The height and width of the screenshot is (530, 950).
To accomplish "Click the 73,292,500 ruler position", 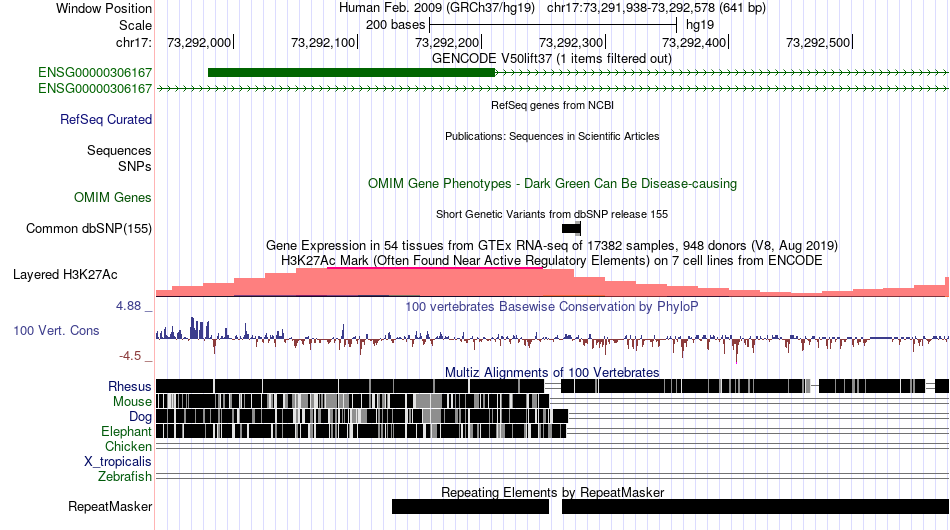I will click(x=819, y=42).
